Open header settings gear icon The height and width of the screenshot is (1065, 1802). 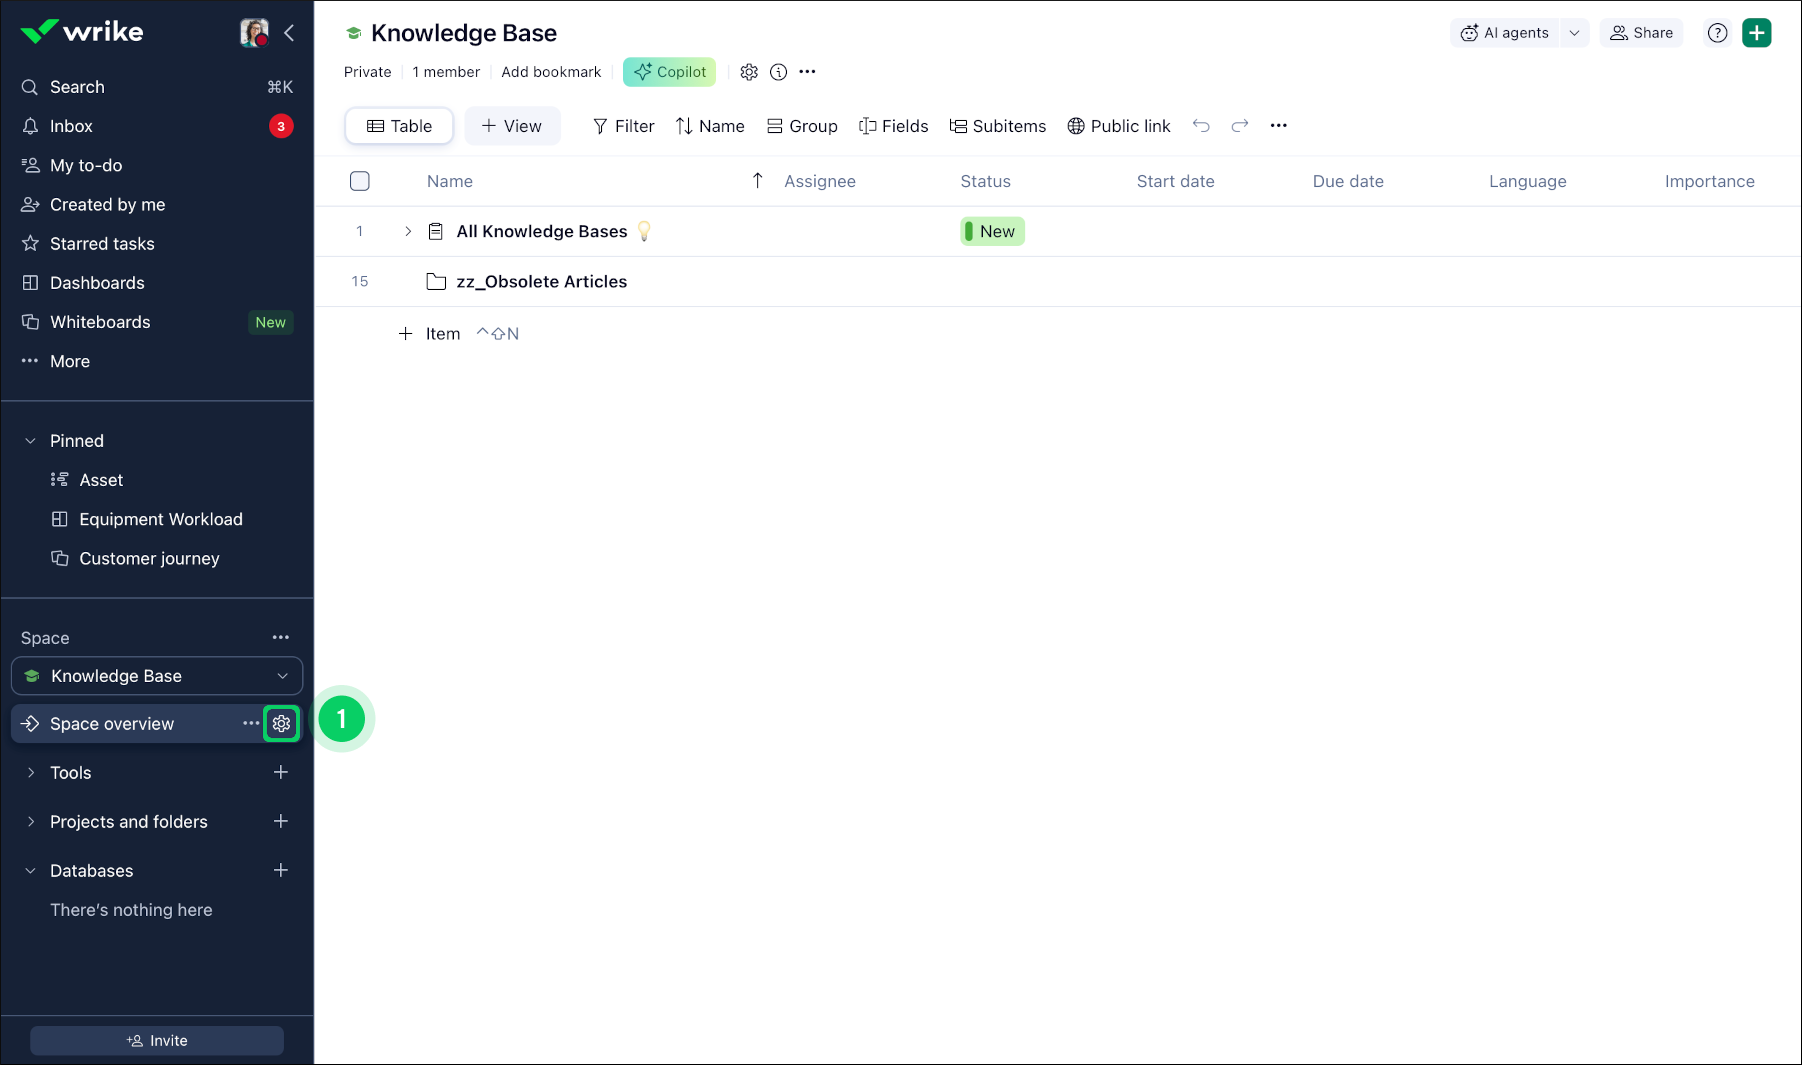(749, 72)
